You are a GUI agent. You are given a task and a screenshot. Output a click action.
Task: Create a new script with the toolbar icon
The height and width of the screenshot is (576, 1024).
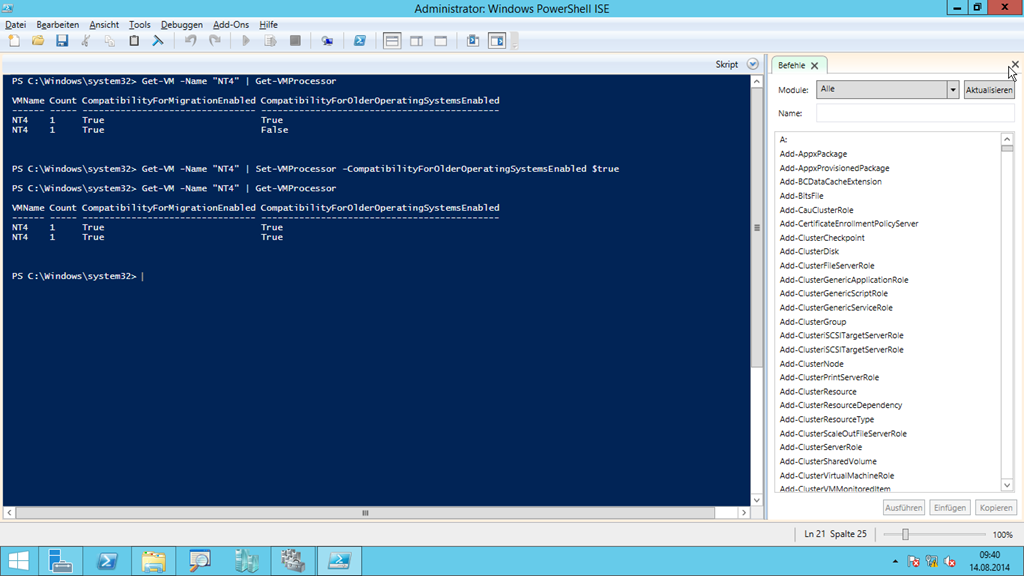click(x=14, y=41)
